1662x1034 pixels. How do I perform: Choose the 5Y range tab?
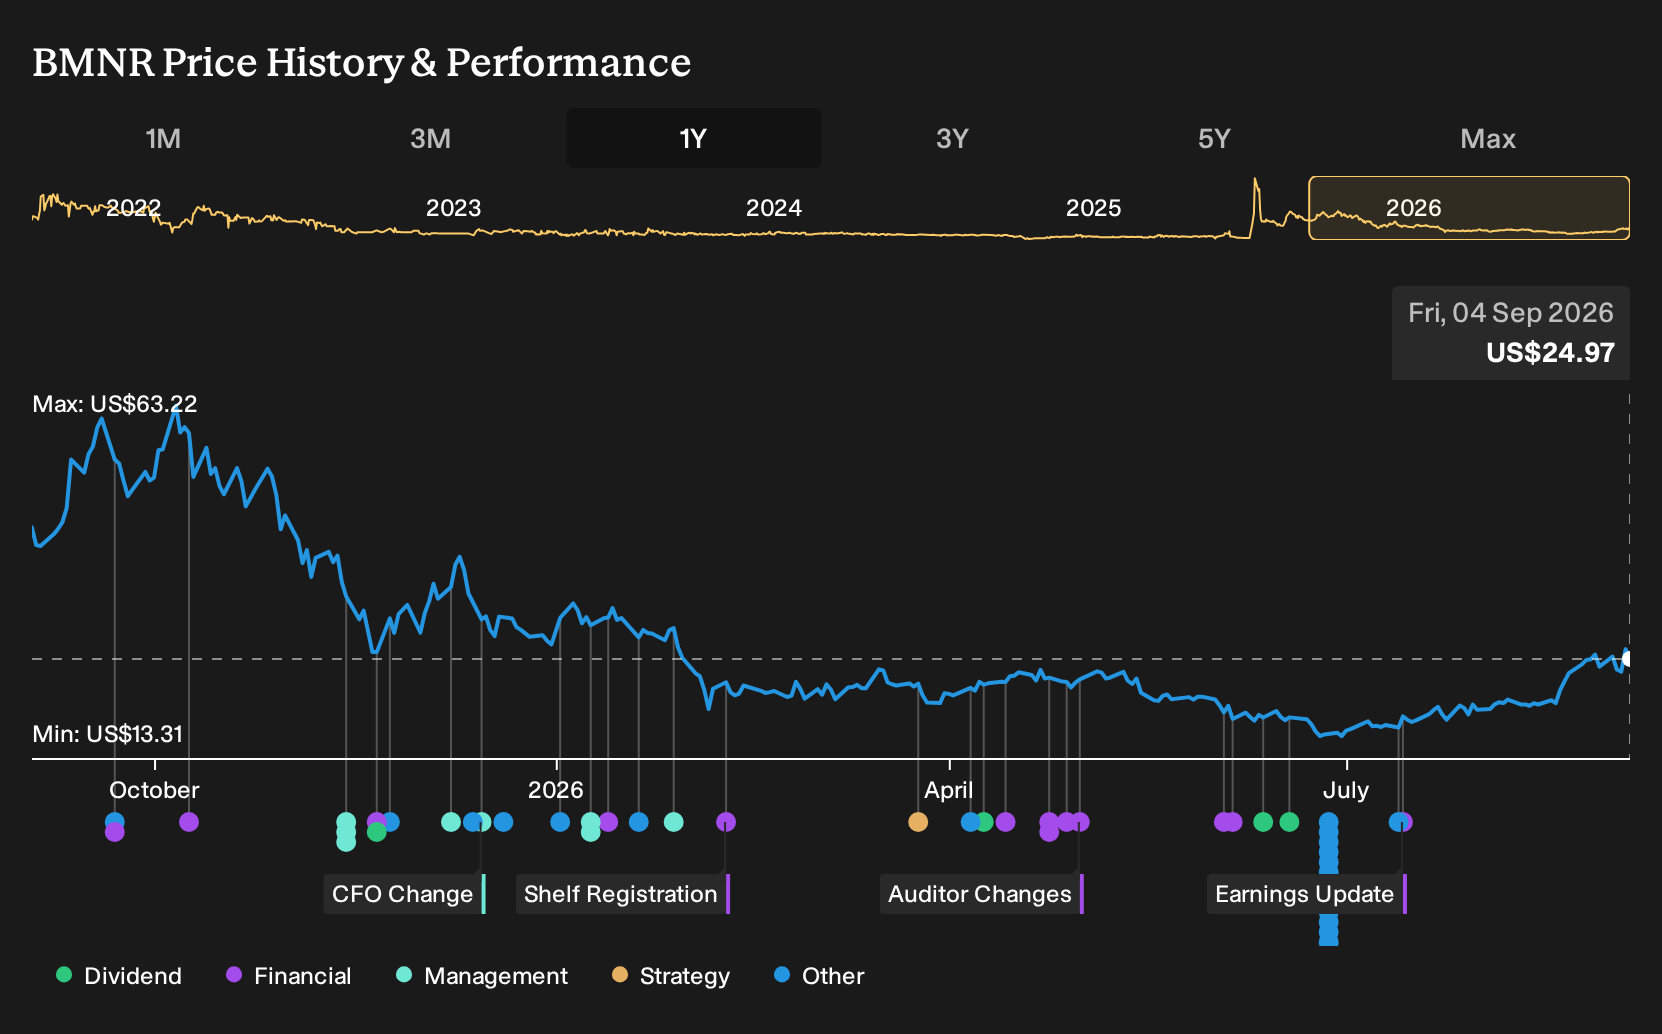(1214, 138)
